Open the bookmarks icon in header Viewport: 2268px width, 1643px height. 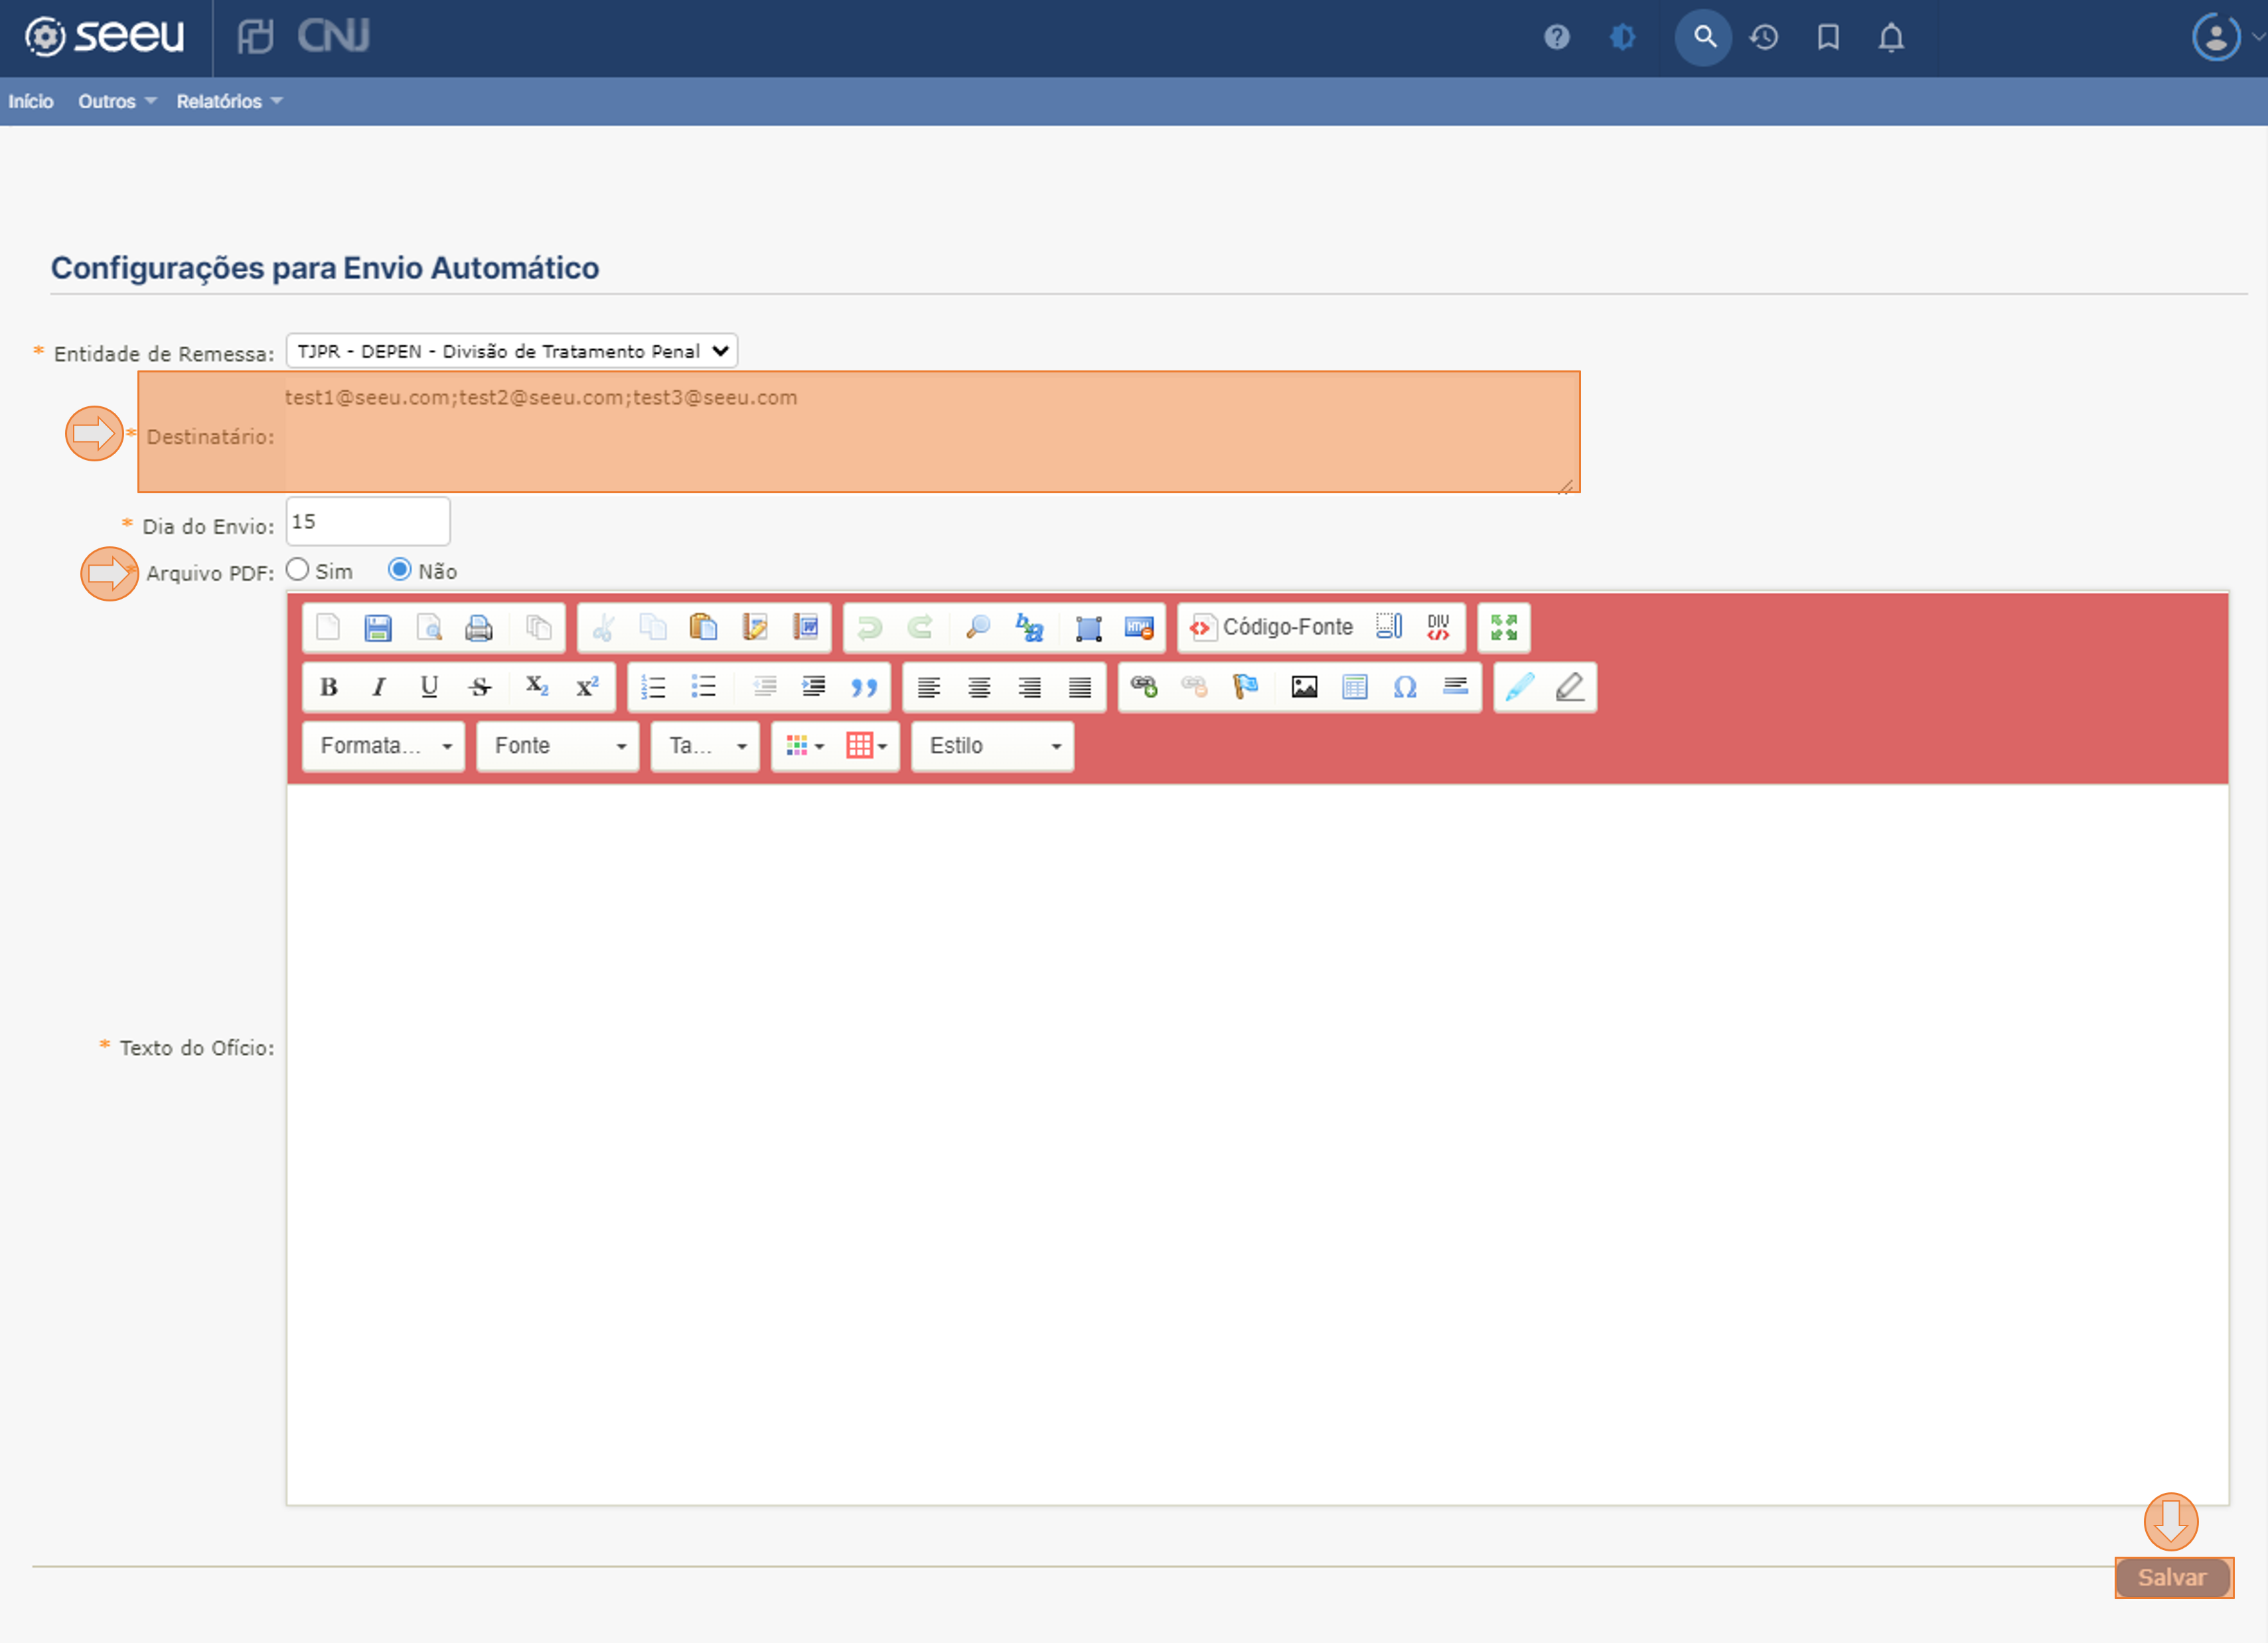tap(1828, 37)
